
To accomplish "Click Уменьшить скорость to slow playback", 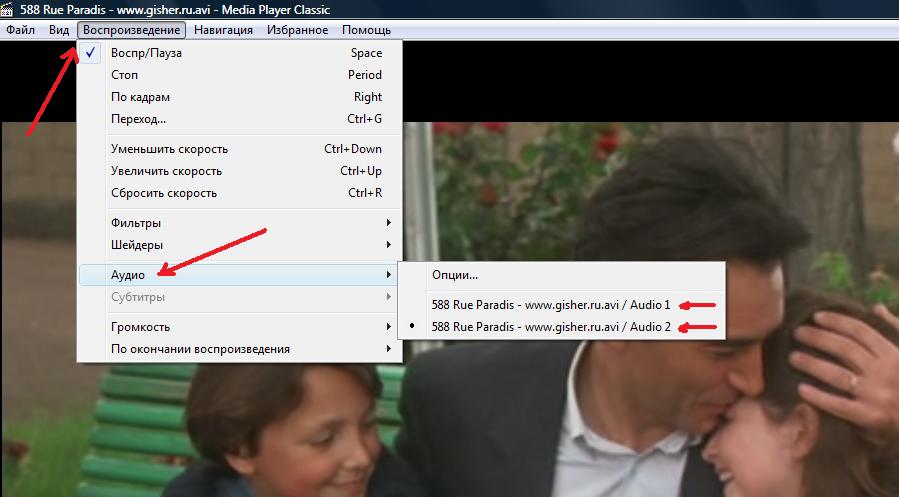I will (x=169, y=149).
